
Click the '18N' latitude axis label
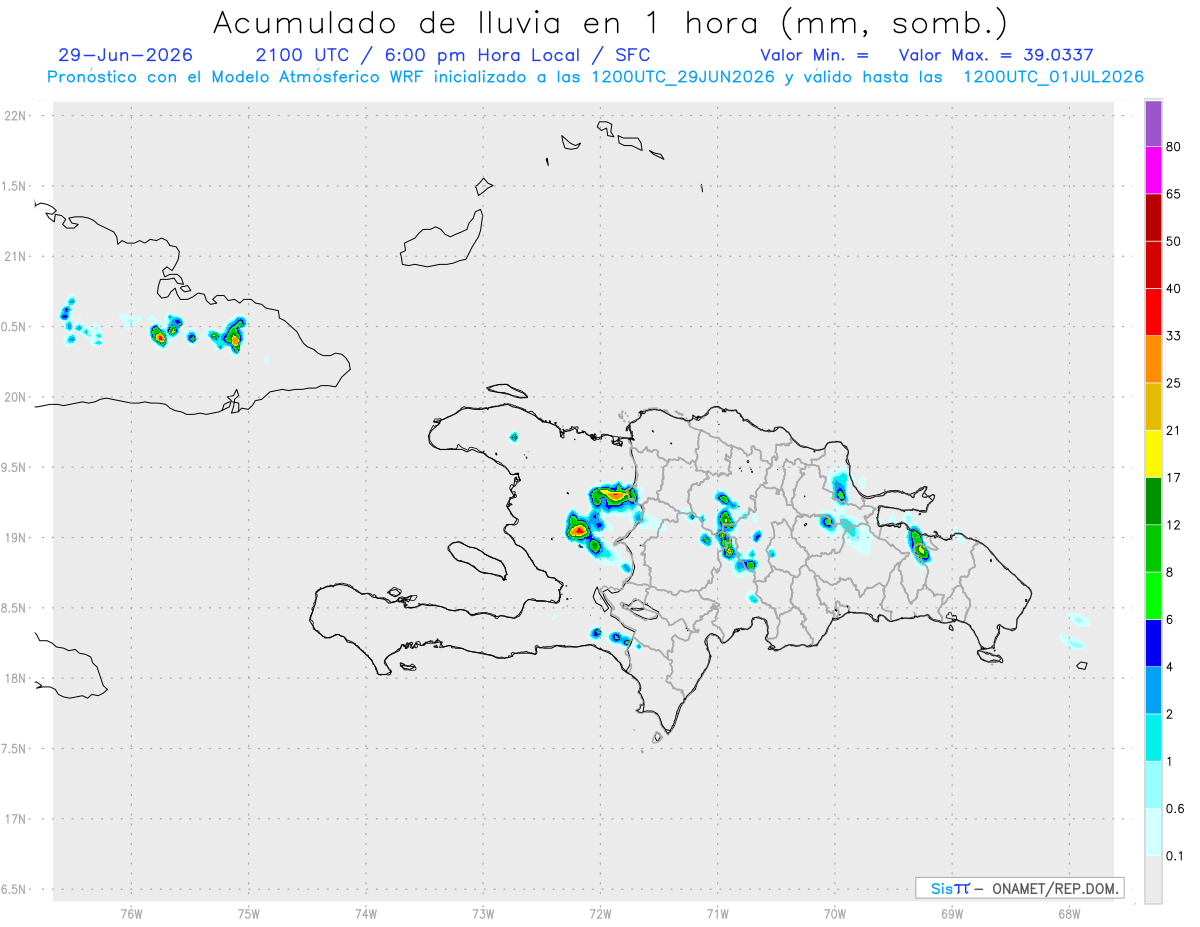coord(17,678)
